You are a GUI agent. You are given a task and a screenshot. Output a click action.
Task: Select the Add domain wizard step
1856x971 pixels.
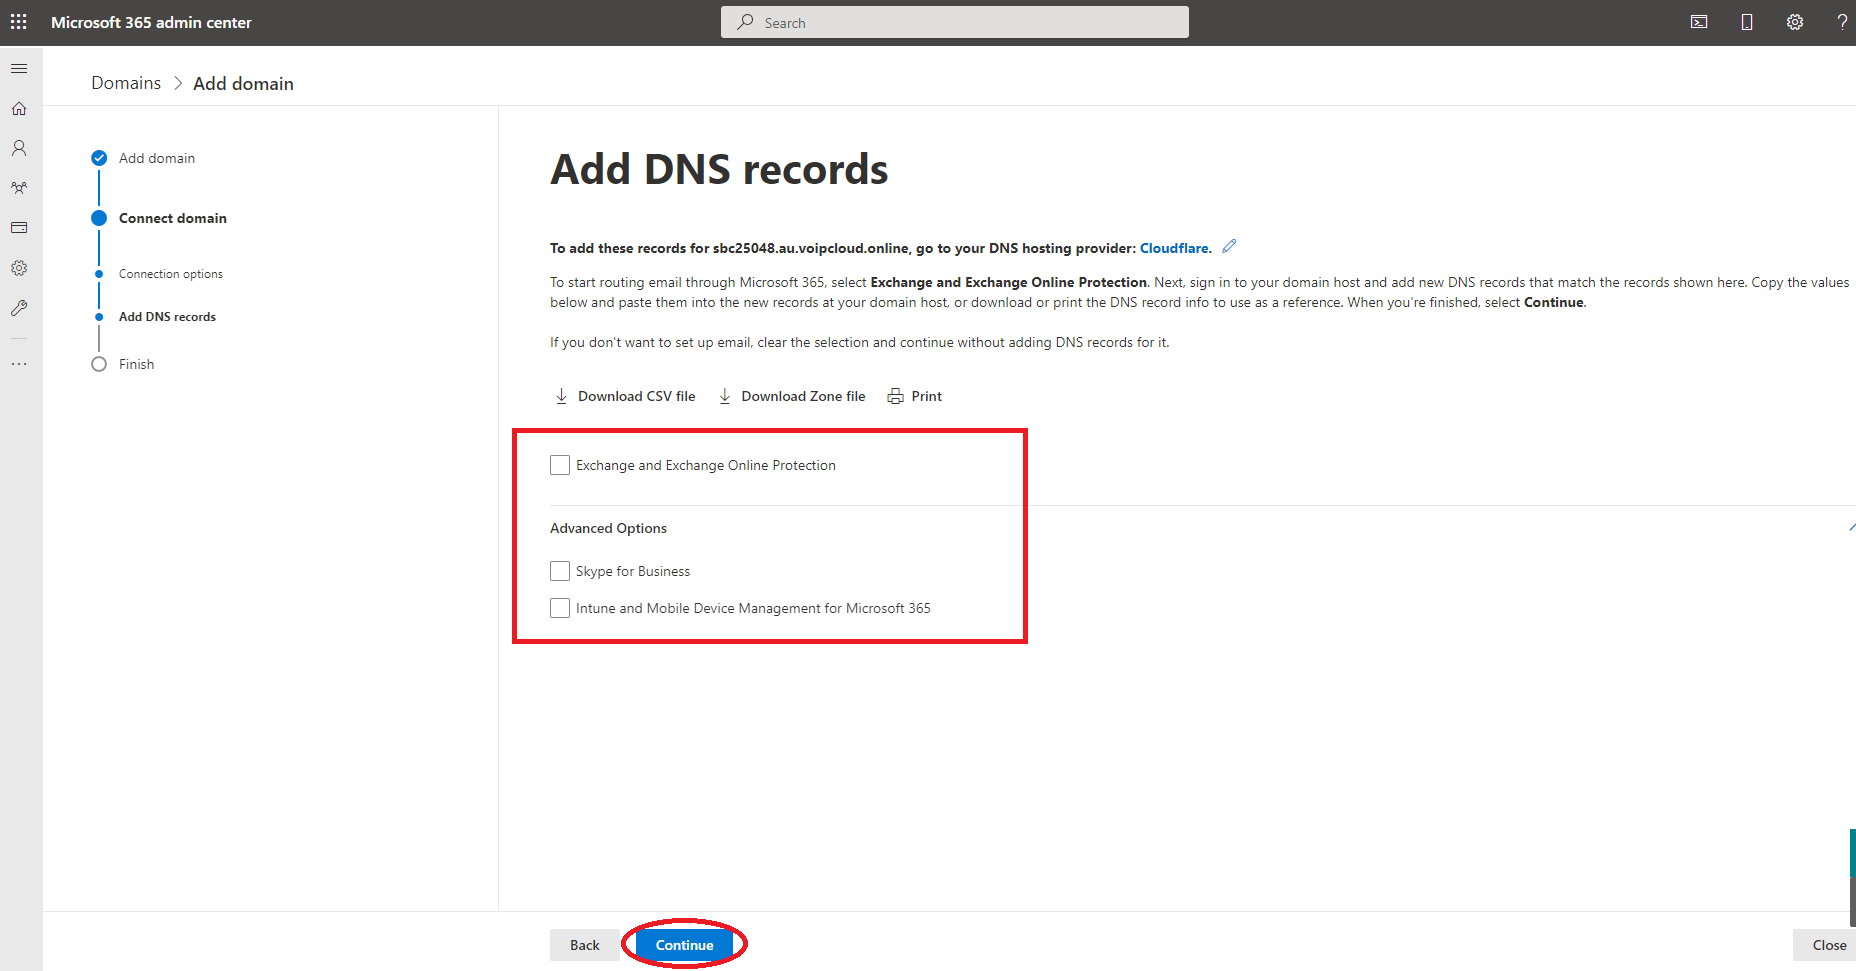pos(157,158)
